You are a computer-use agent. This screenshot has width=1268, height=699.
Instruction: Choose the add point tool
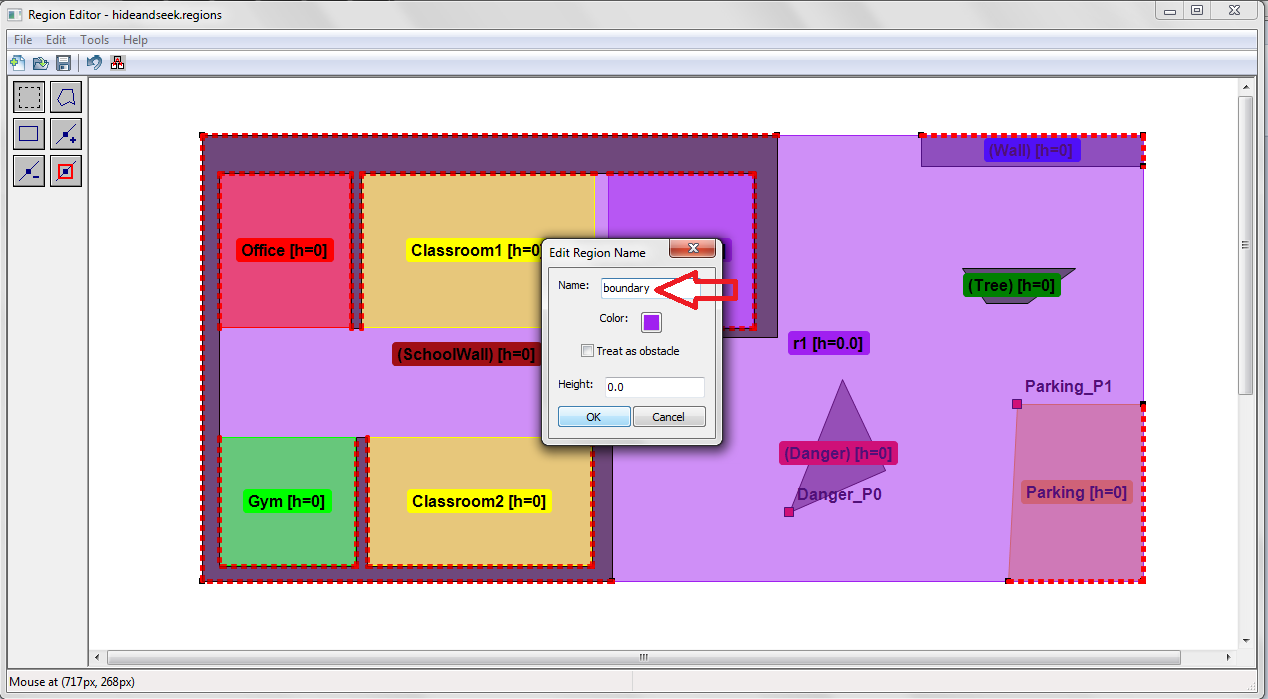click(66, 134)
